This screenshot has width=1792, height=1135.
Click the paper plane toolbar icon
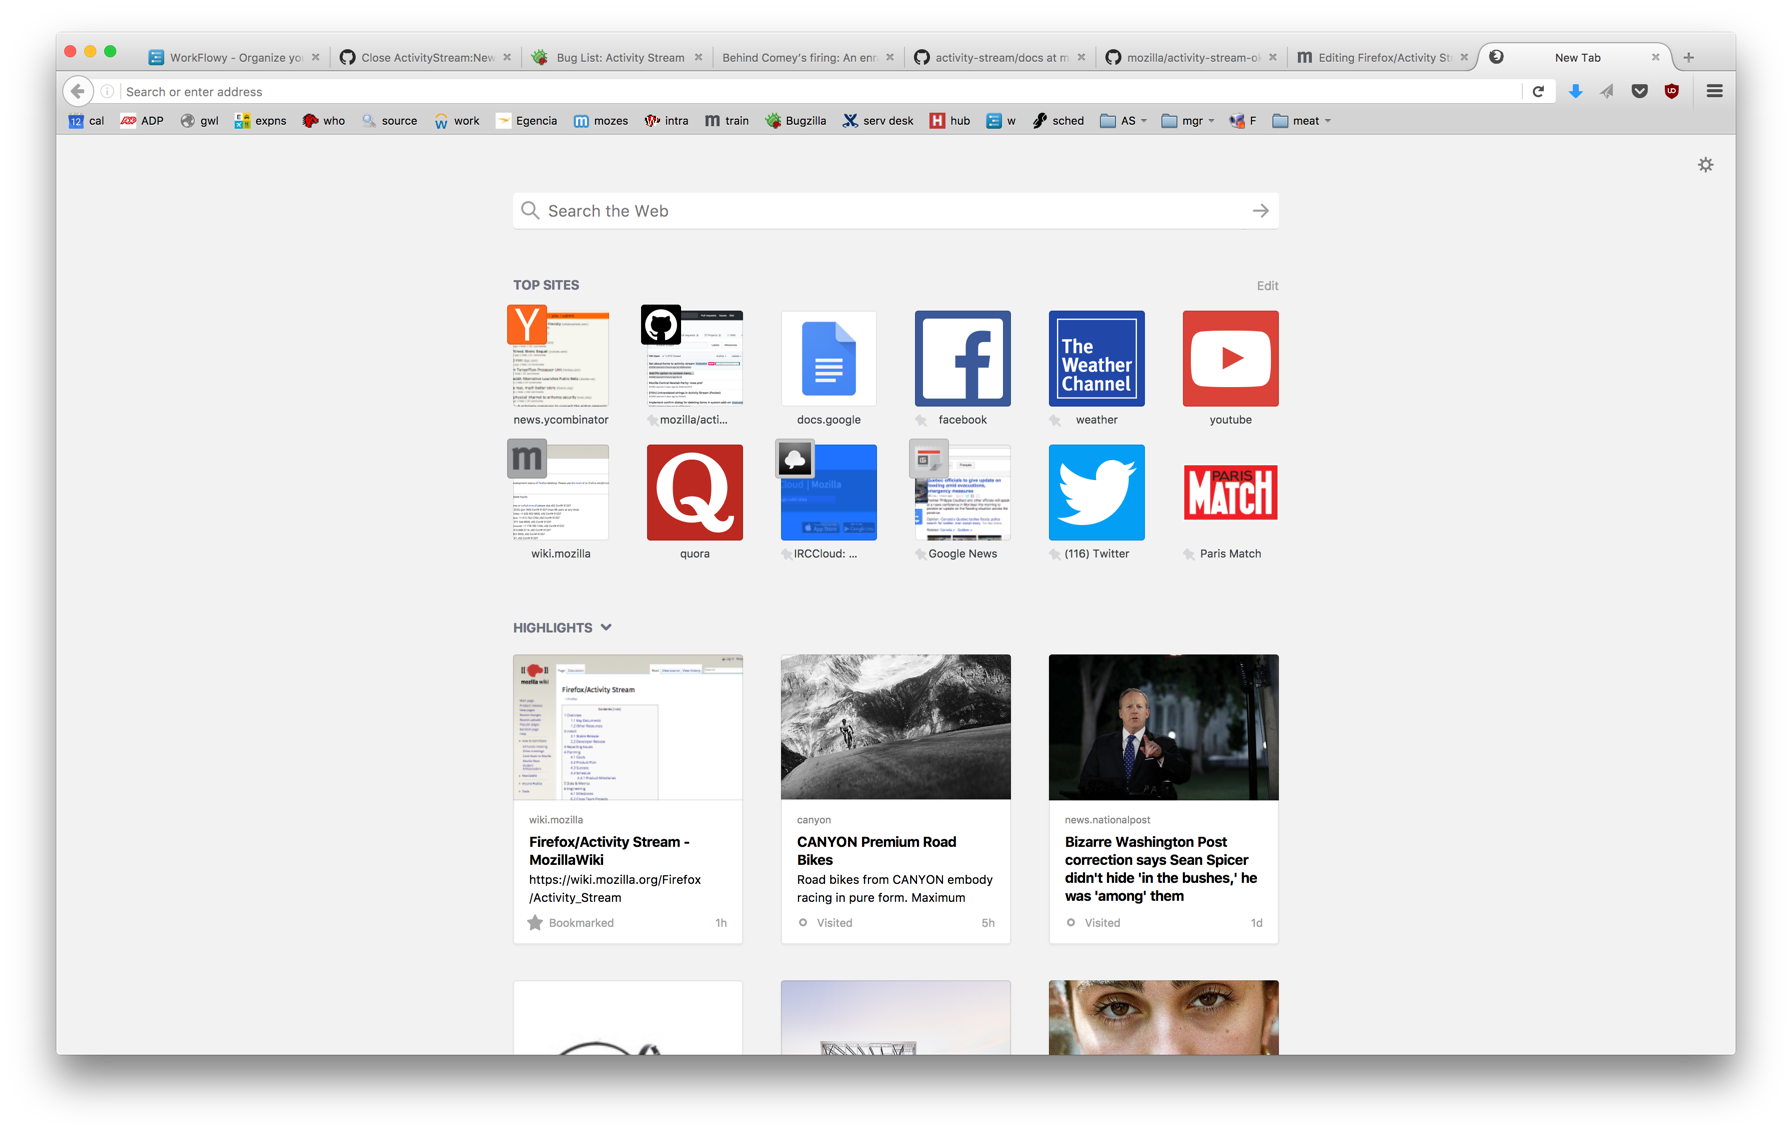[1607, 91]
